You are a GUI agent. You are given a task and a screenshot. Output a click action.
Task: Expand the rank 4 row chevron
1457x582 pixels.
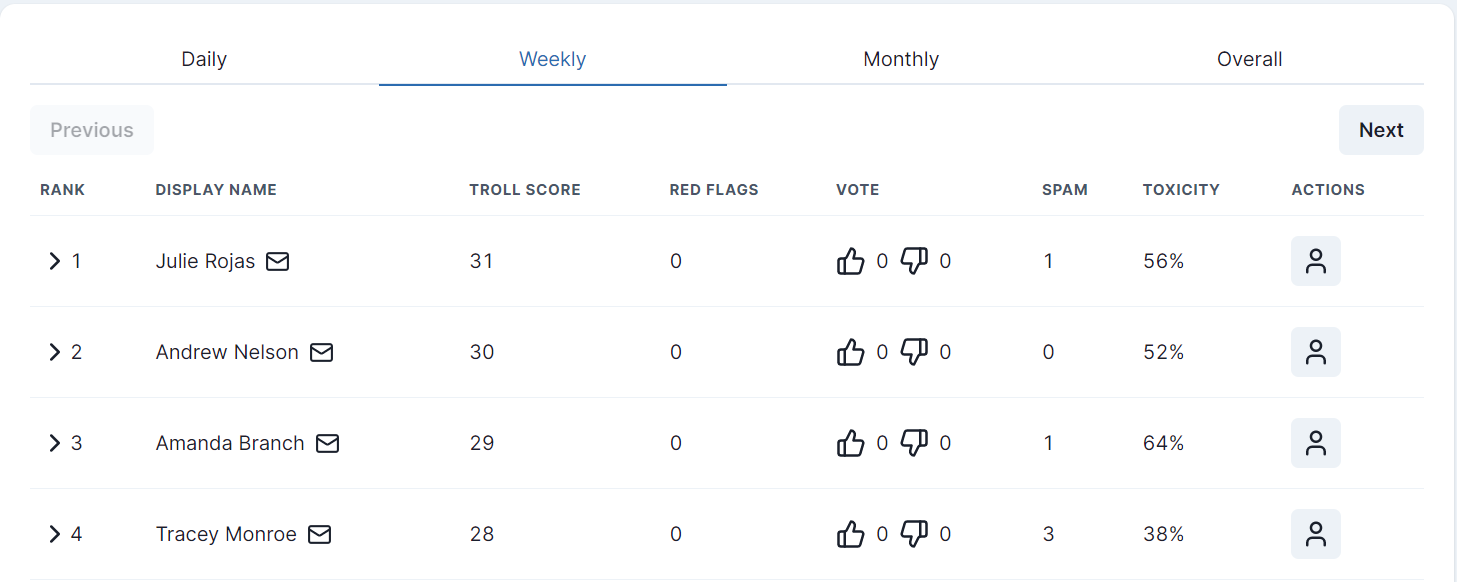coord(55,534)
